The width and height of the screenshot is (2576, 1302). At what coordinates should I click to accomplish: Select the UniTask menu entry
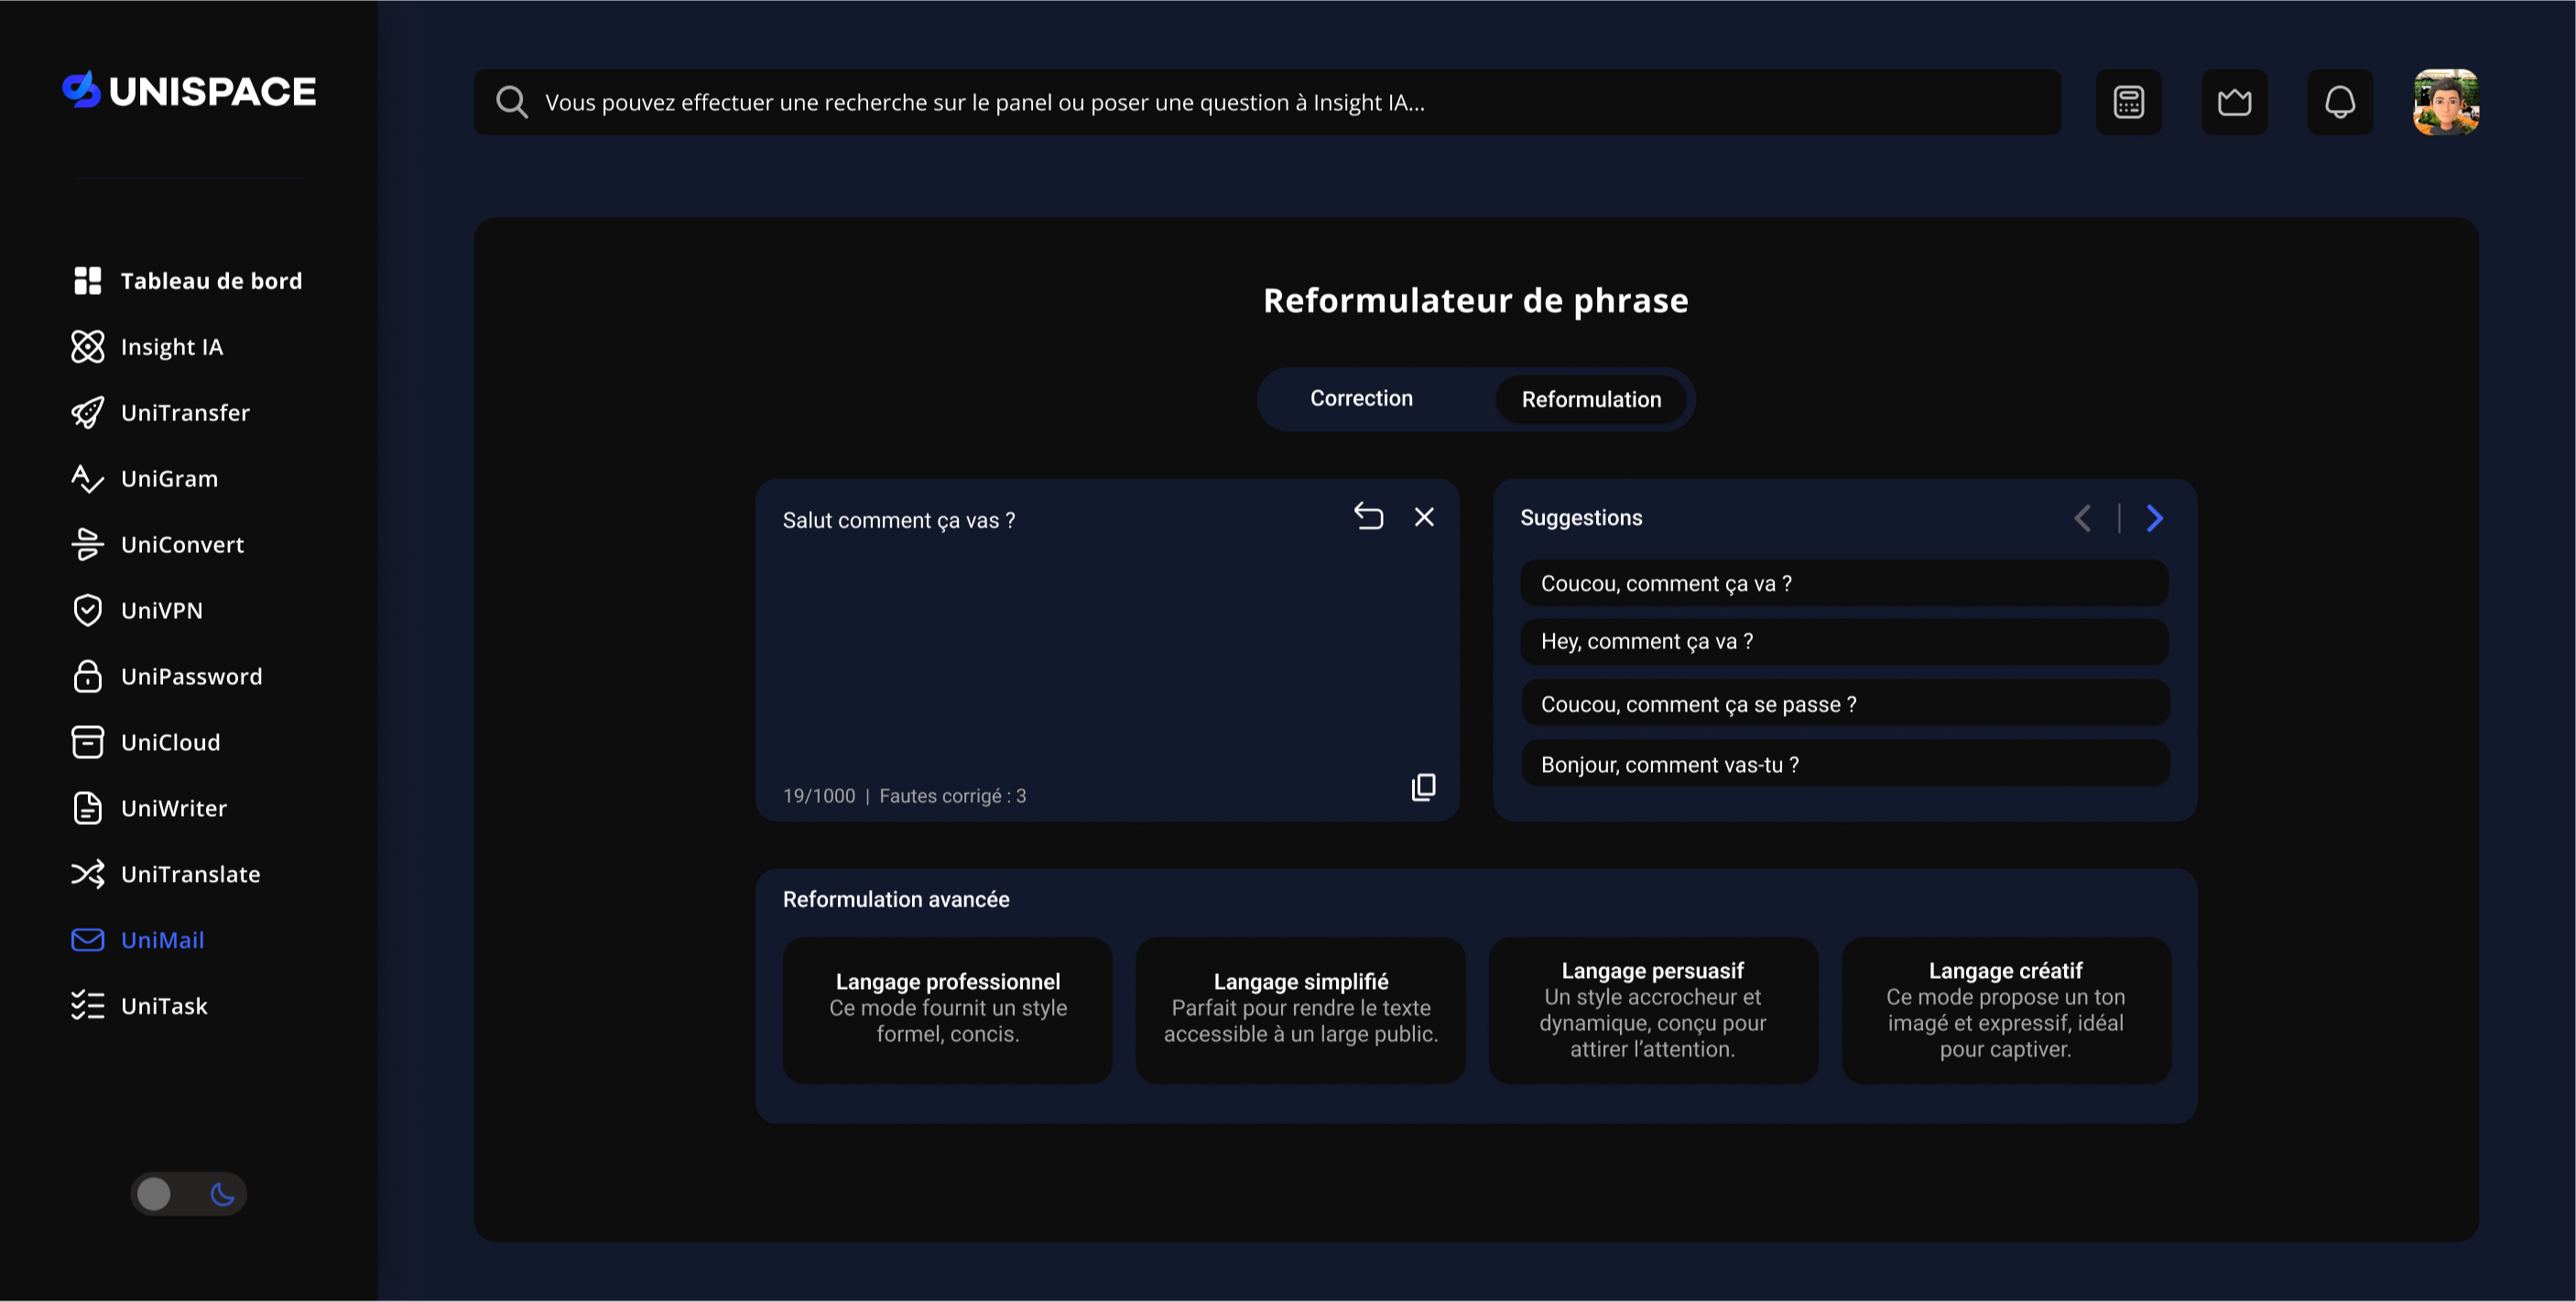click(140, 1006)
